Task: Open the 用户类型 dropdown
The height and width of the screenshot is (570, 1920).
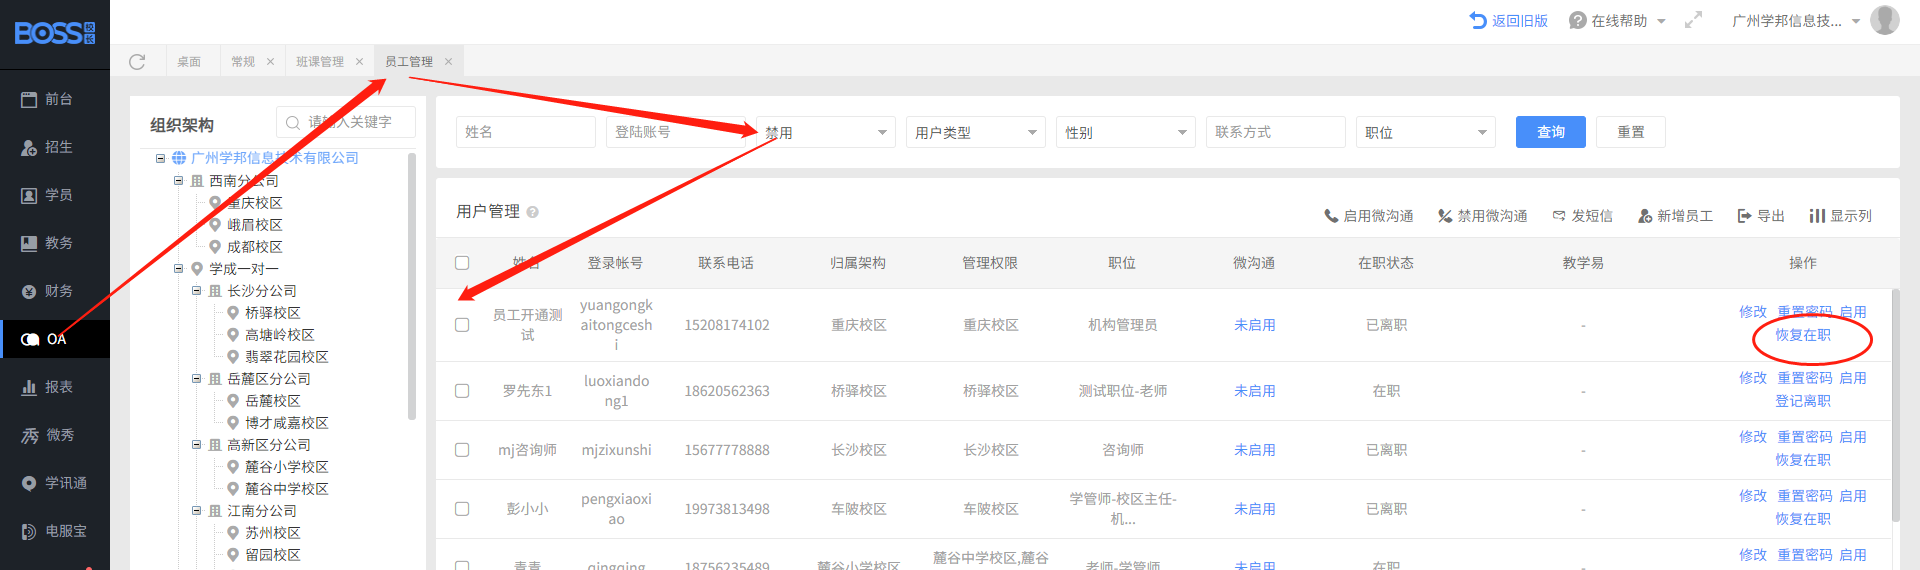Action: tap(976, 132)
